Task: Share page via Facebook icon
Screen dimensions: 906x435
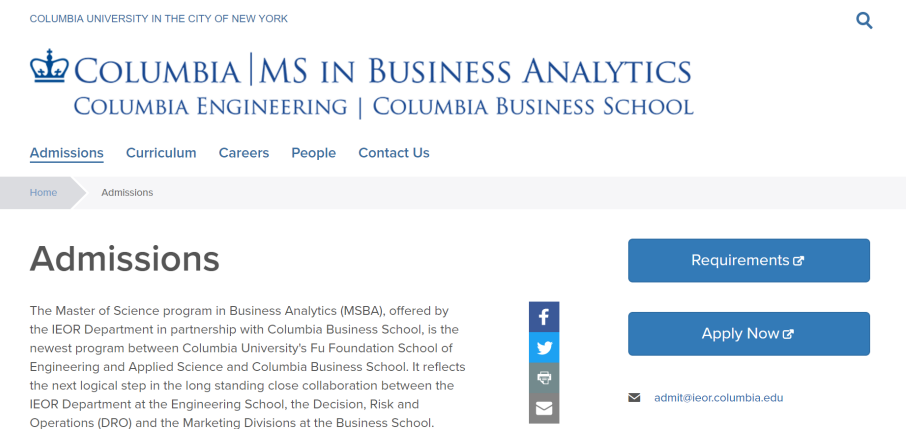Action: point(544,317)
